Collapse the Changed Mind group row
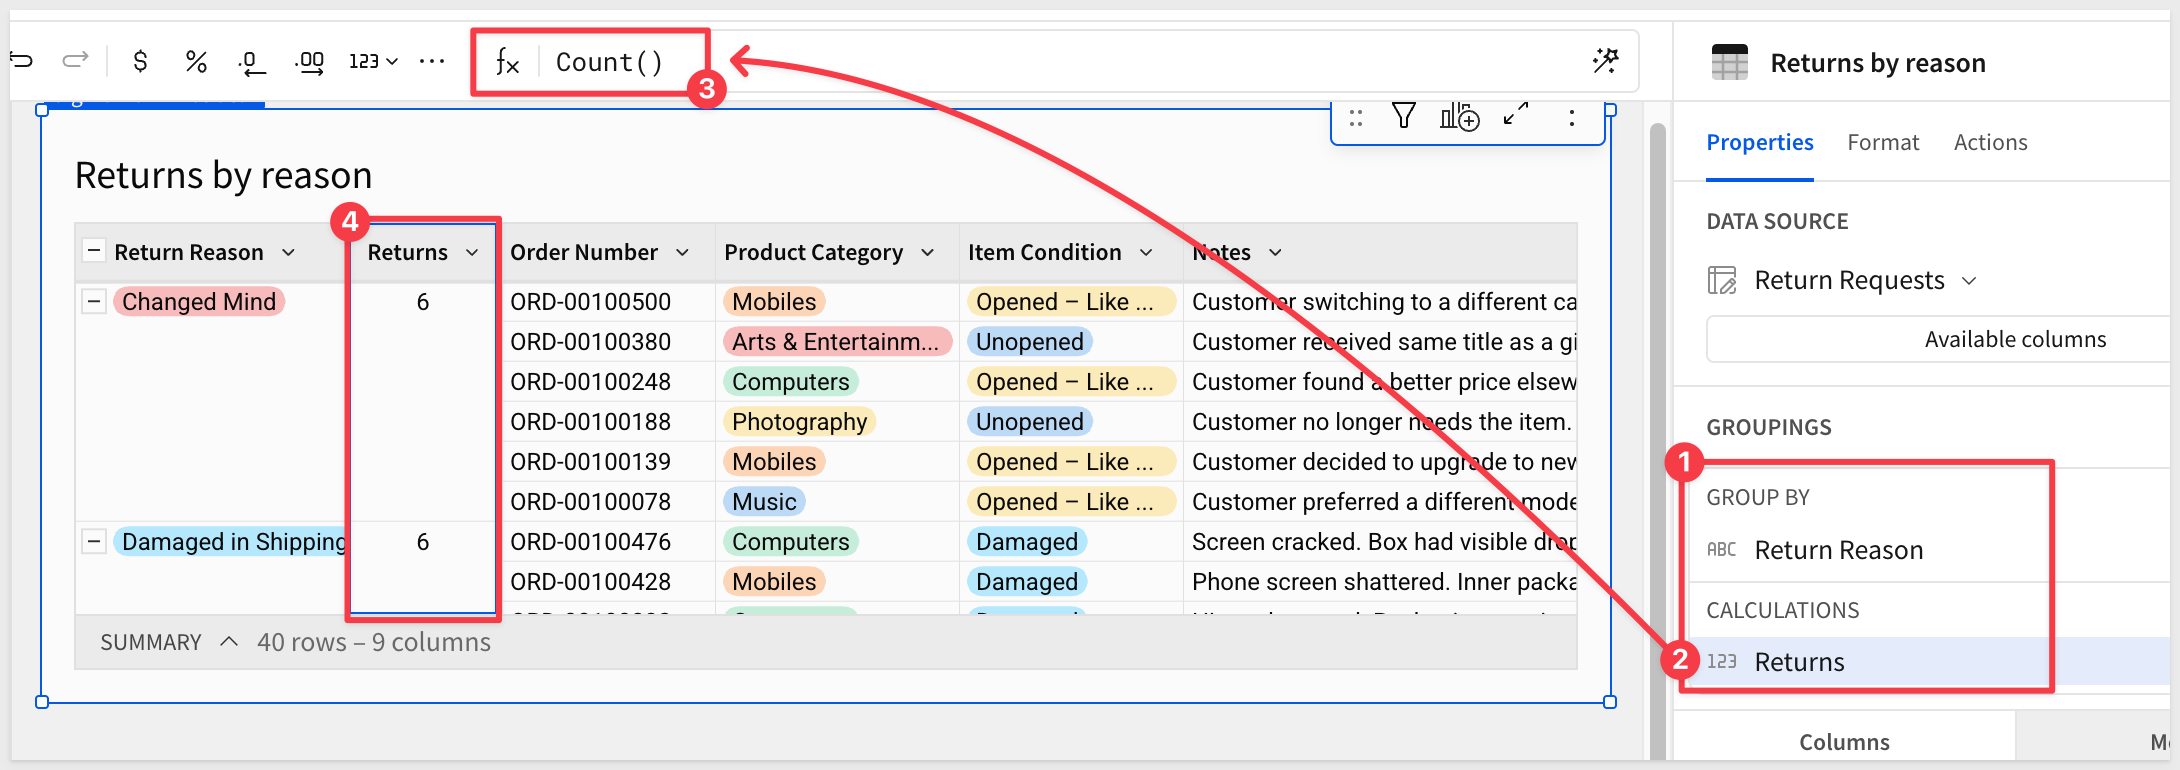 coord(94,301)
